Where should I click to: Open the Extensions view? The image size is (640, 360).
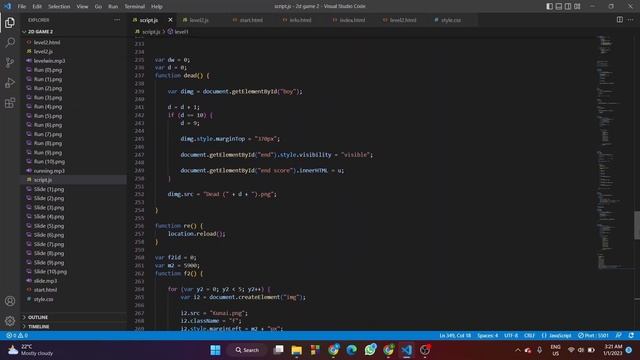(10, 102)
